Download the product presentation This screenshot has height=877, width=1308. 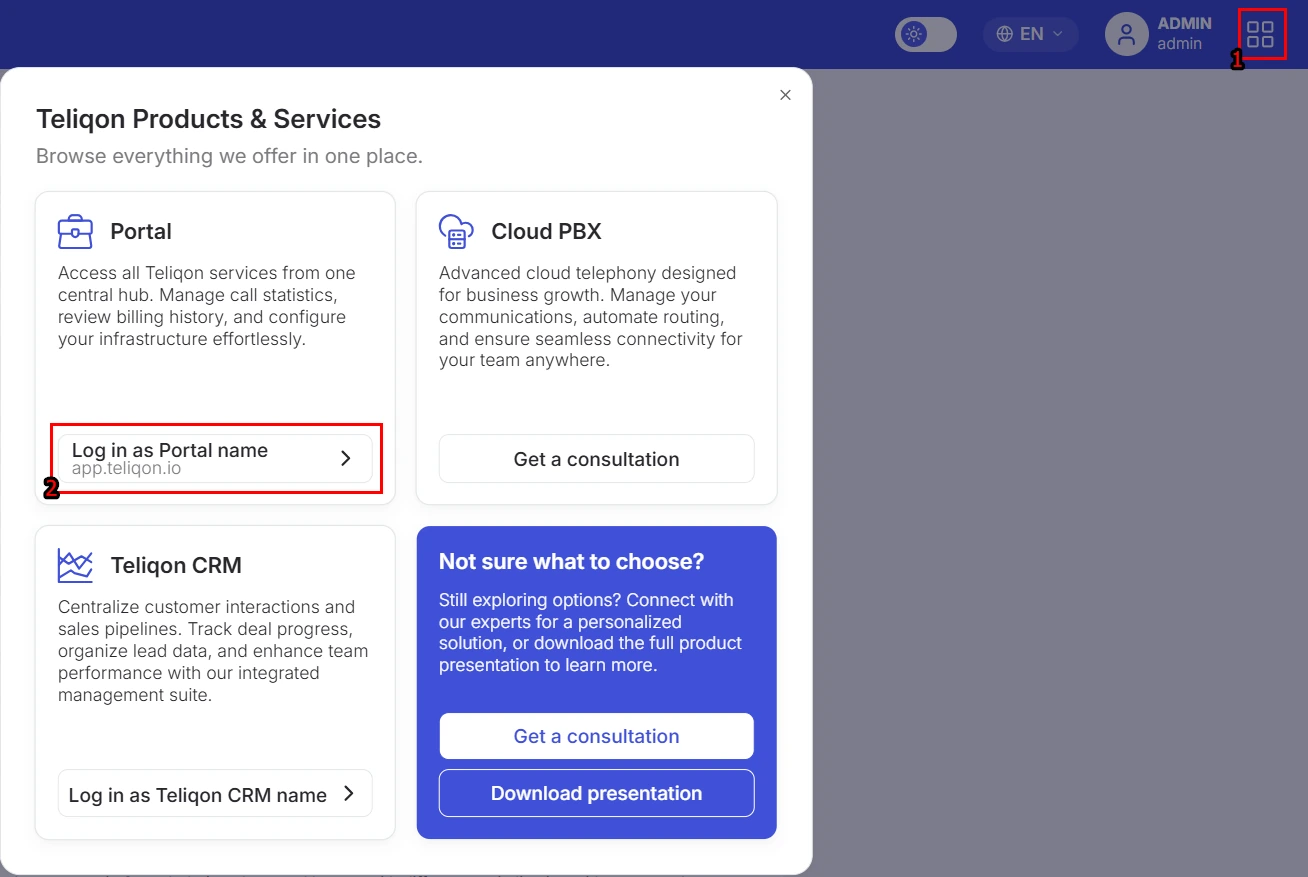596,793
